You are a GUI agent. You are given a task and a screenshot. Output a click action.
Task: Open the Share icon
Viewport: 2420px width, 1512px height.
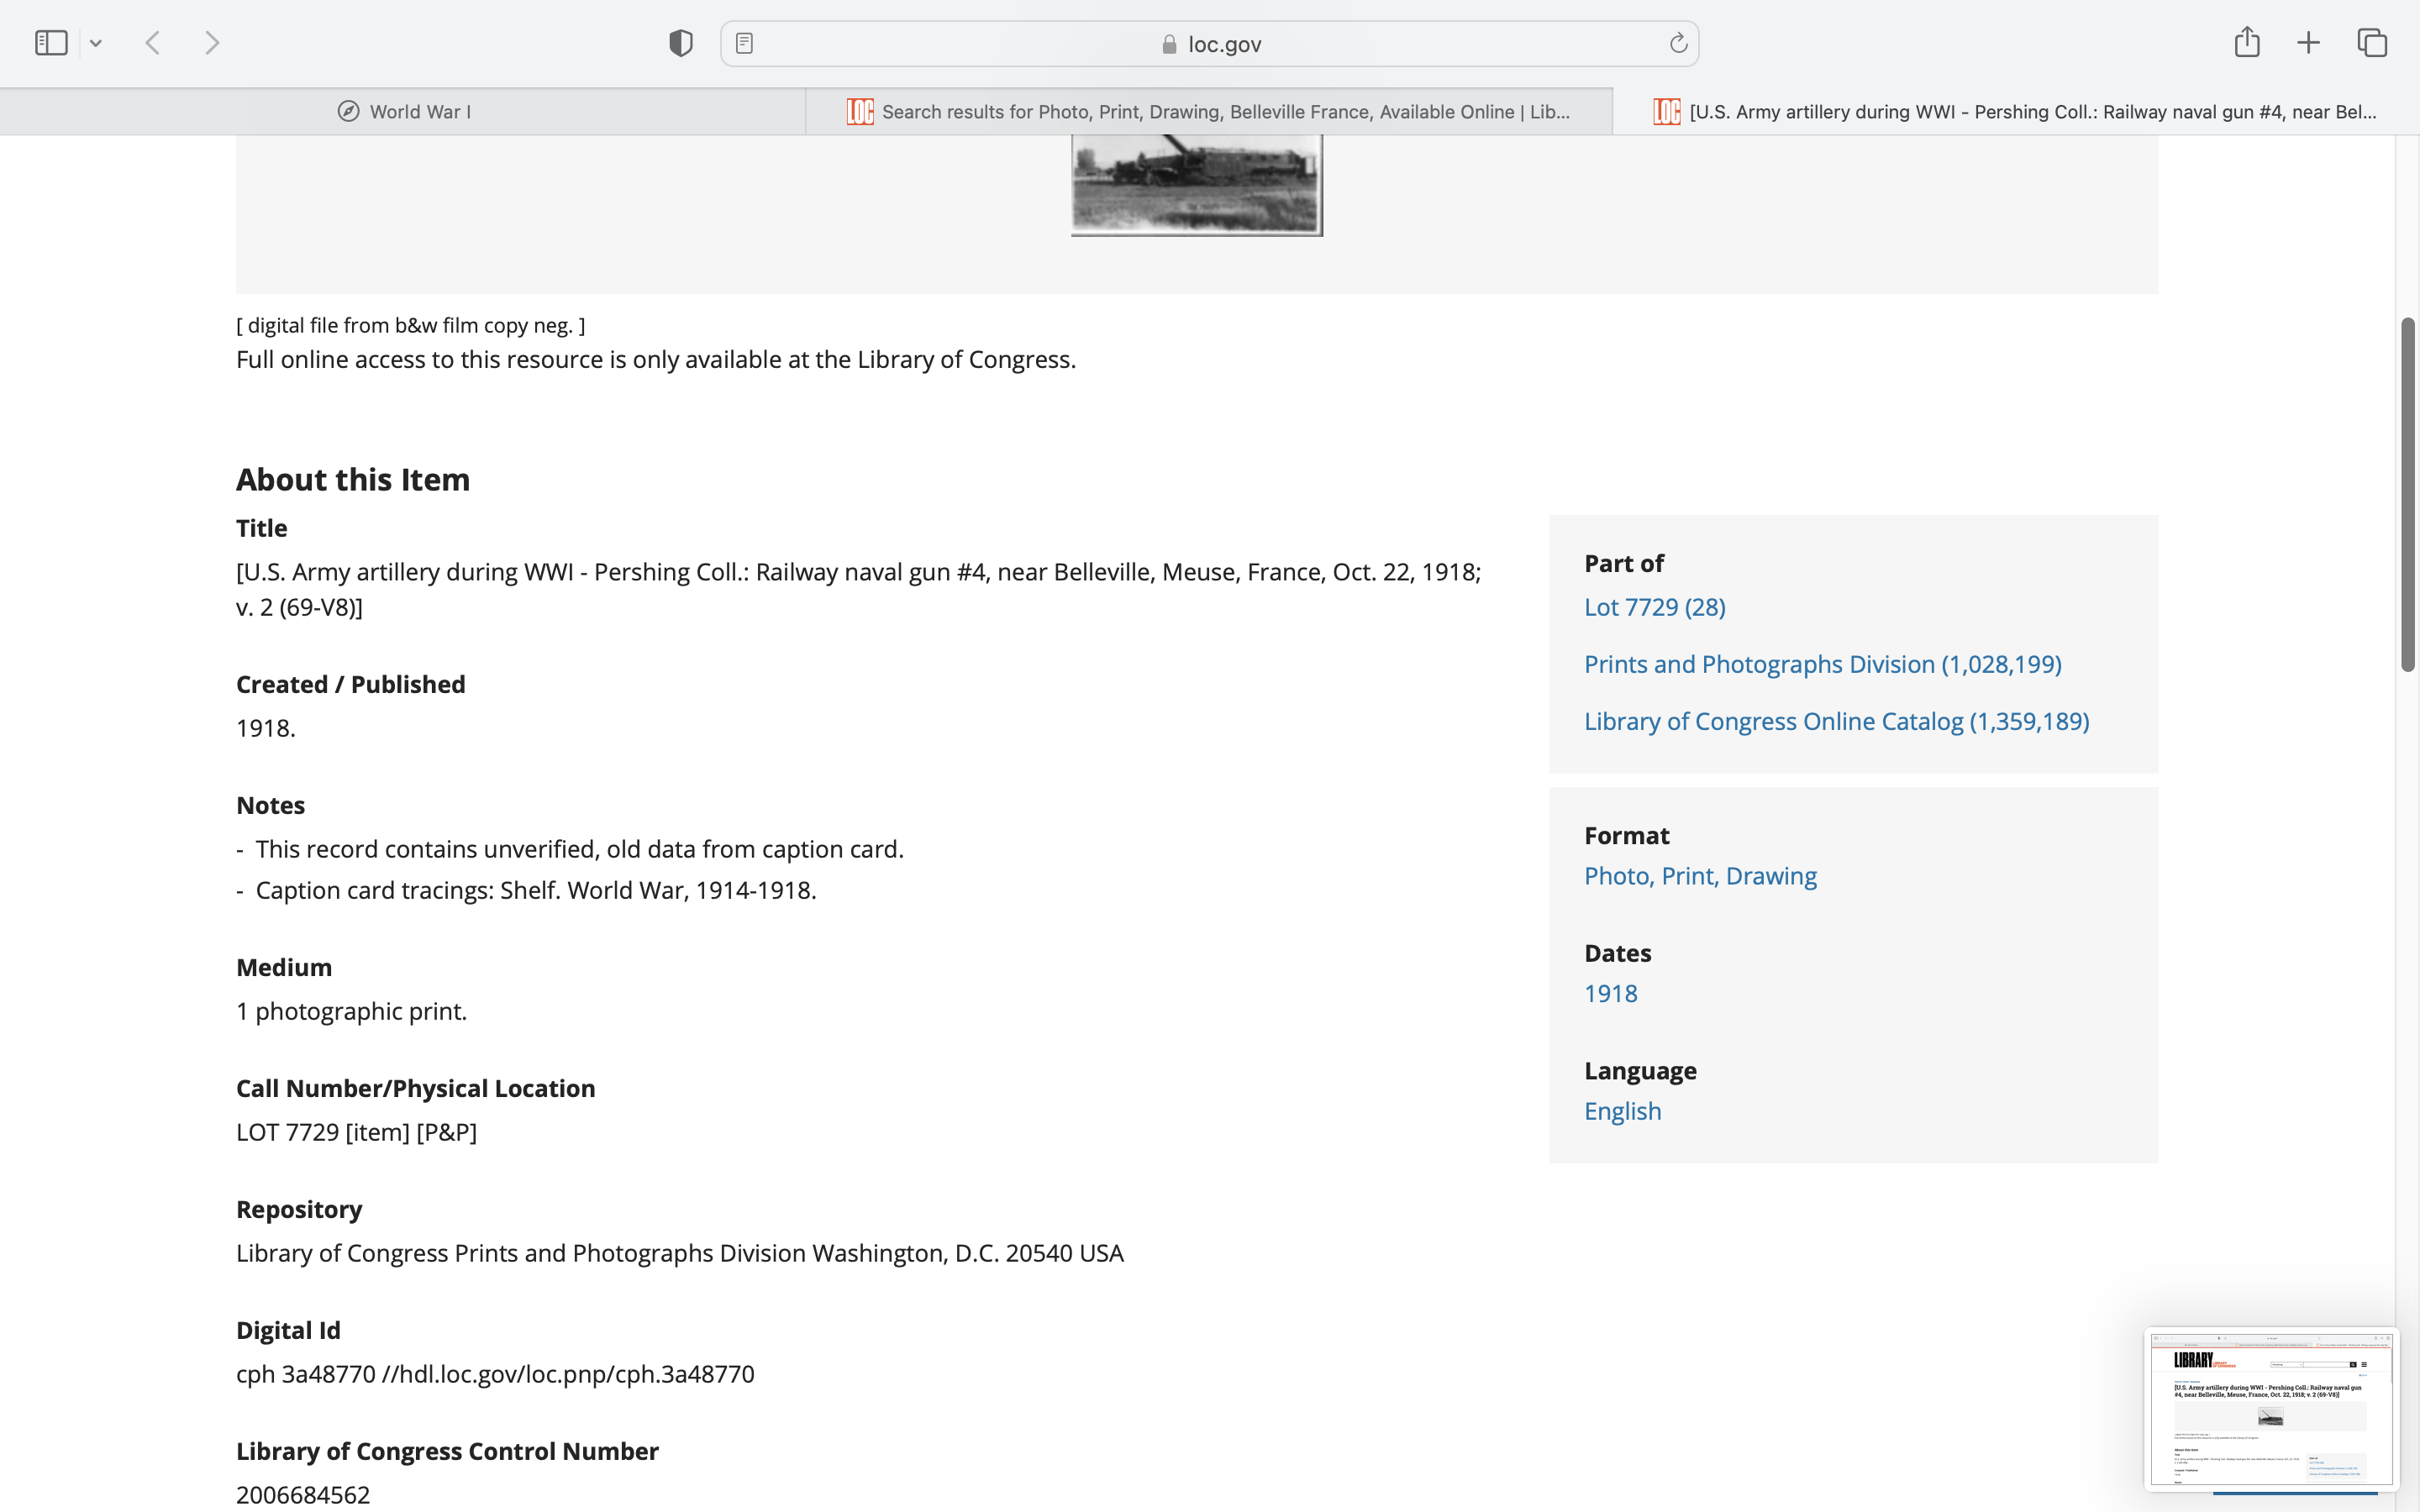pos(2246,42)
